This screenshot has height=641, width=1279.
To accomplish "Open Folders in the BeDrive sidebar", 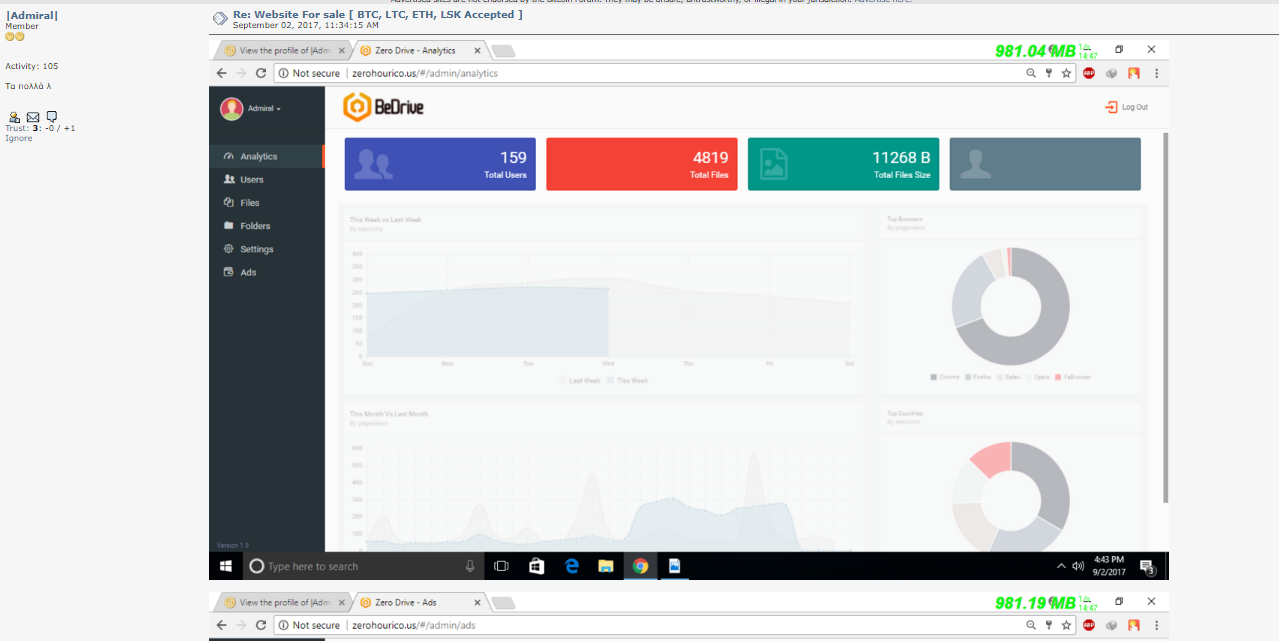I will pyautogui.click(x=266, y=226).
